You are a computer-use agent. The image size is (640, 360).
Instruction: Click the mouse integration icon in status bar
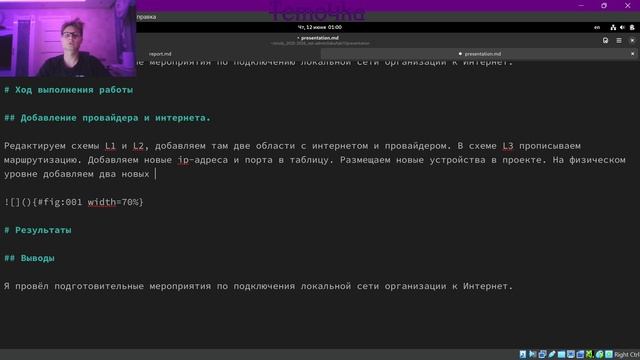point(600,354)
